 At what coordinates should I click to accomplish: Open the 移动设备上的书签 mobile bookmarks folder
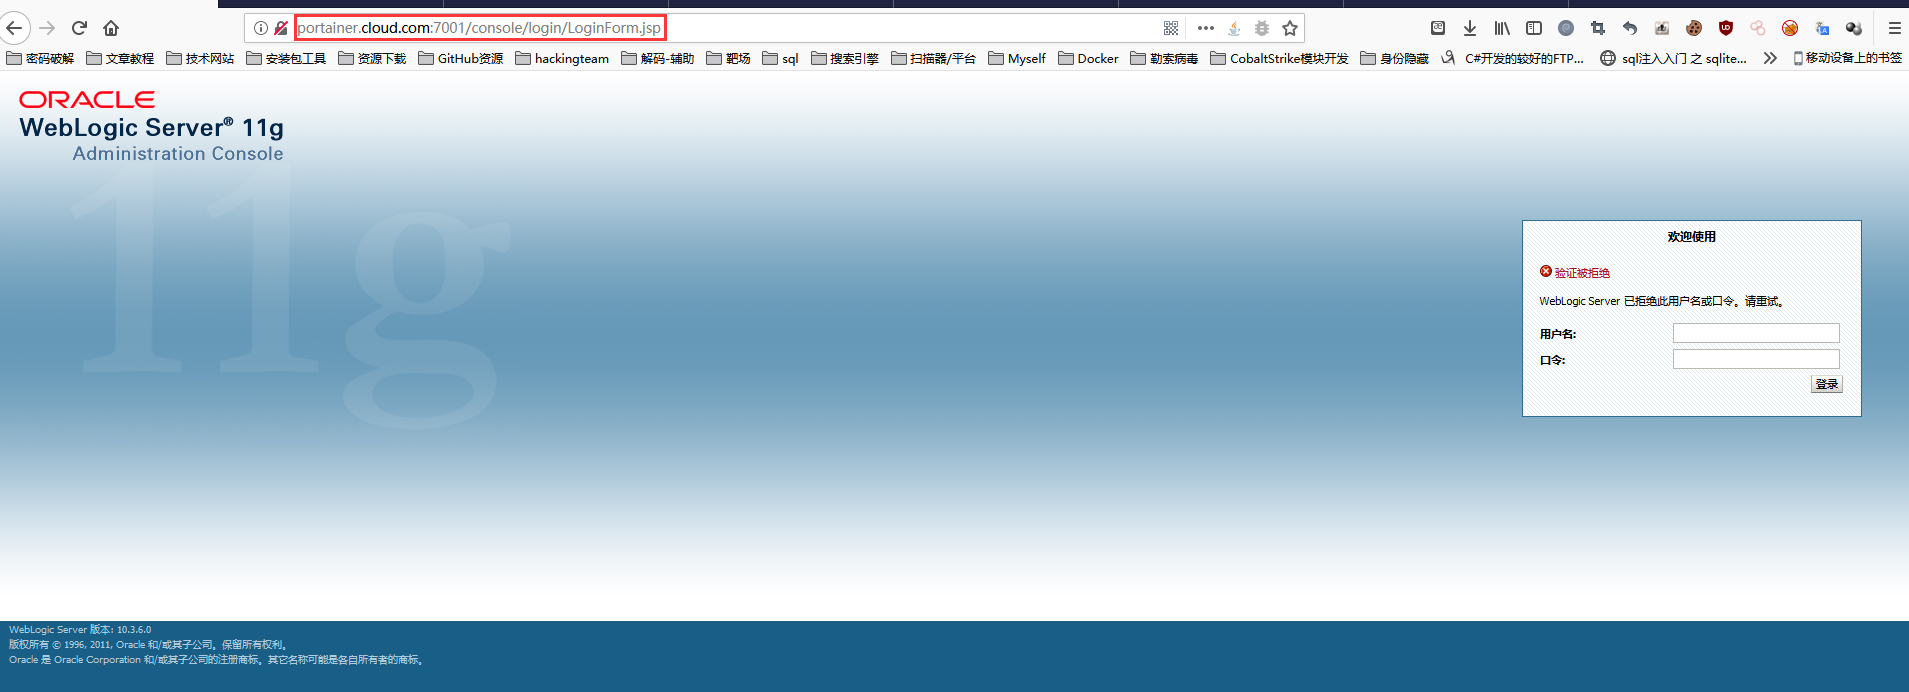(1848, 58)
